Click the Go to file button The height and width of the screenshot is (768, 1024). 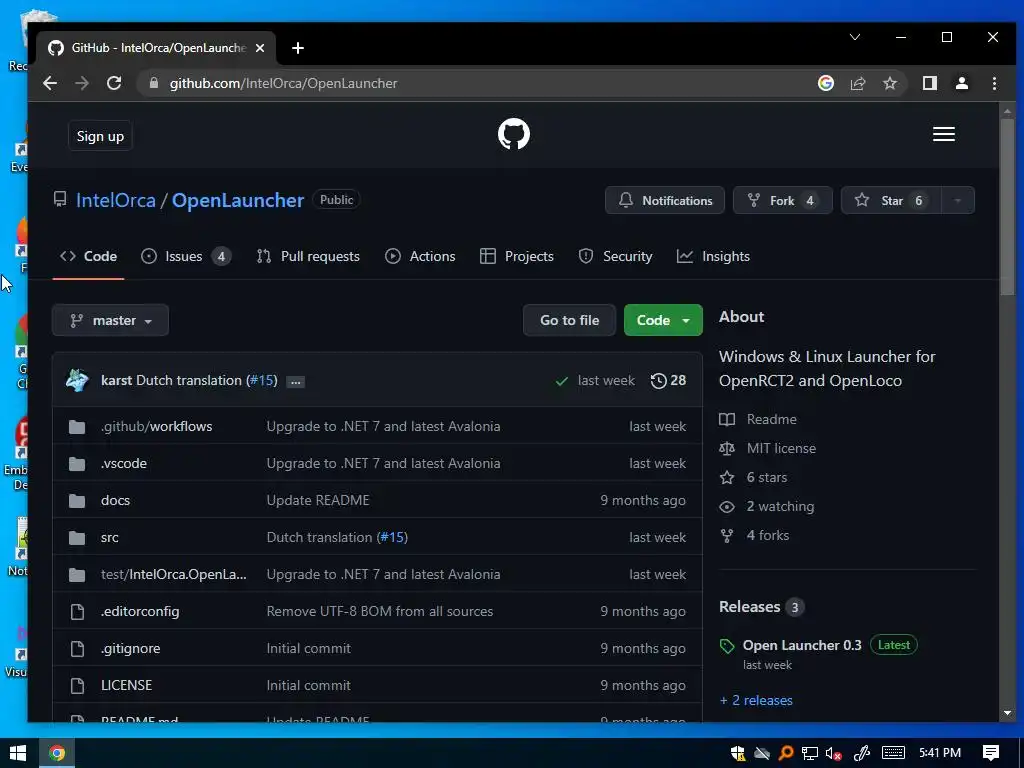click(569, 321)
